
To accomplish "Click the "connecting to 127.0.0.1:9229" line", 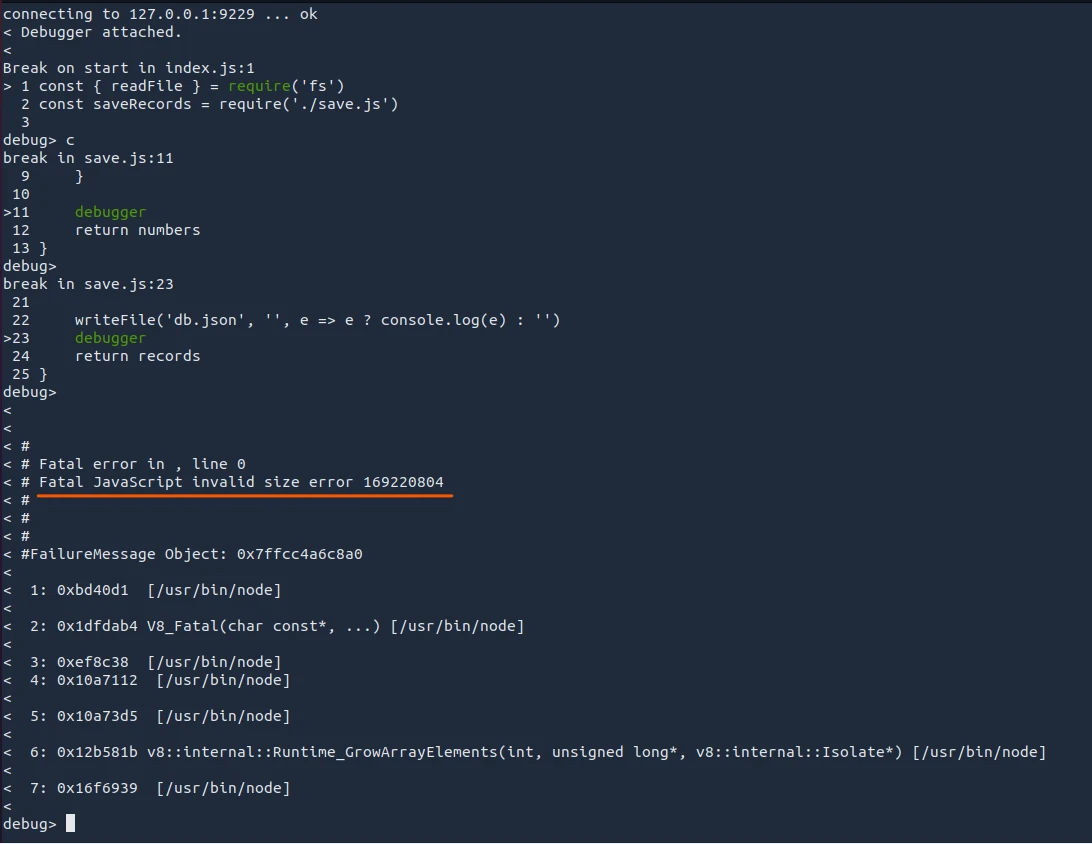I will coord(160,14).
